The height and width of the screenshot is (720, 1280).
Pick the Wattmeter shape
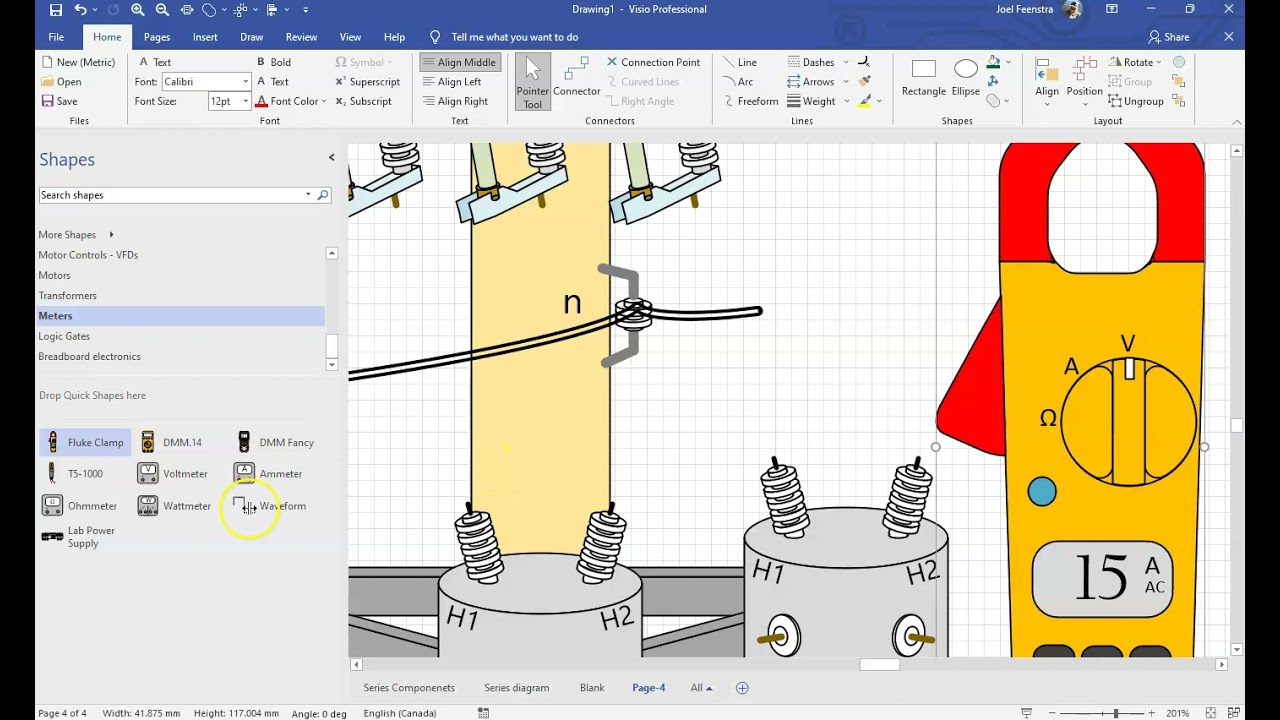click(175, 506)
